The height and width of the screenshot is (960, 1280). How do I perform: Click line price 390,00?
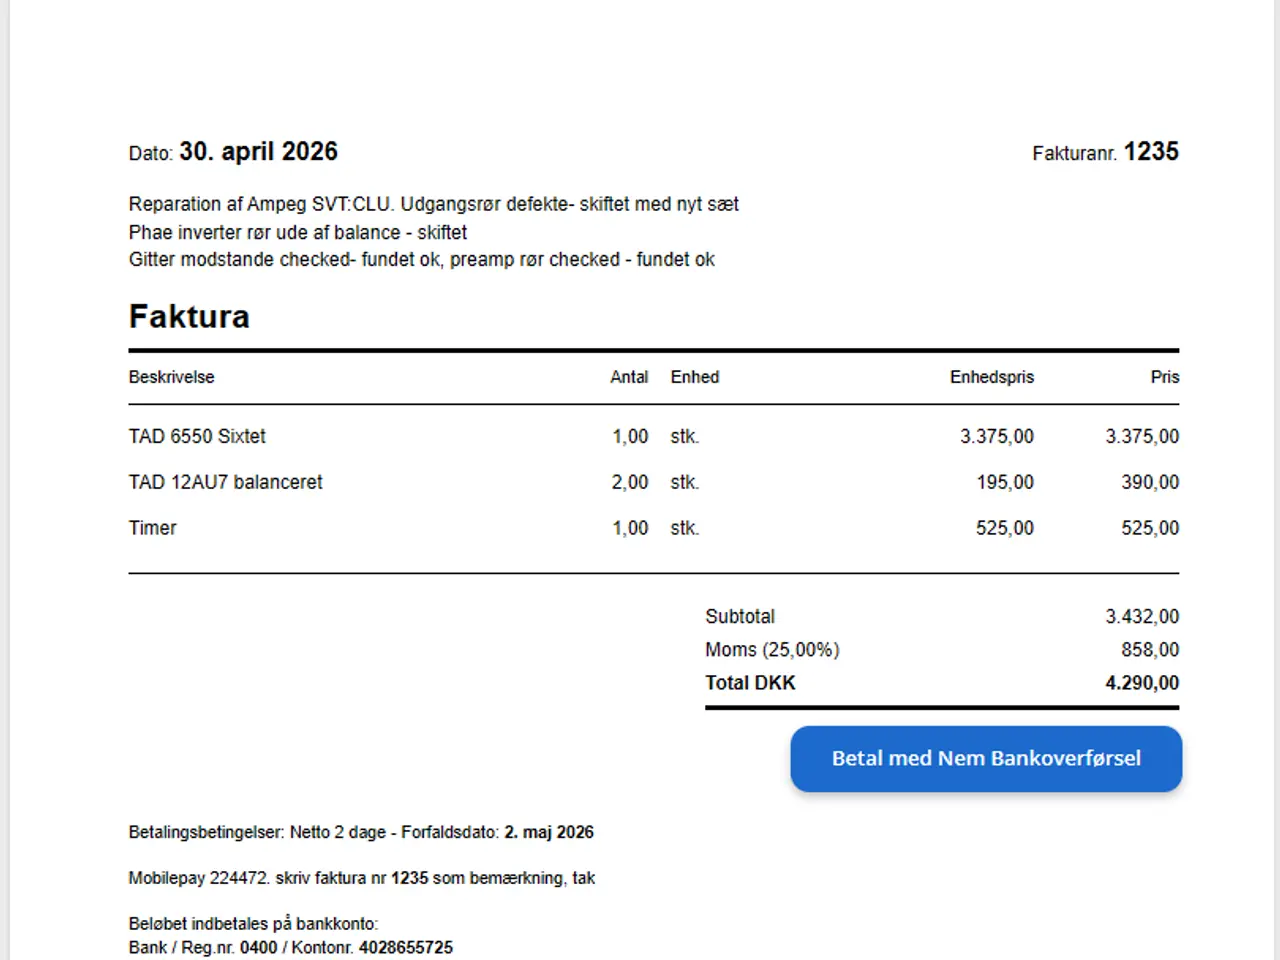click(1150, 482)
